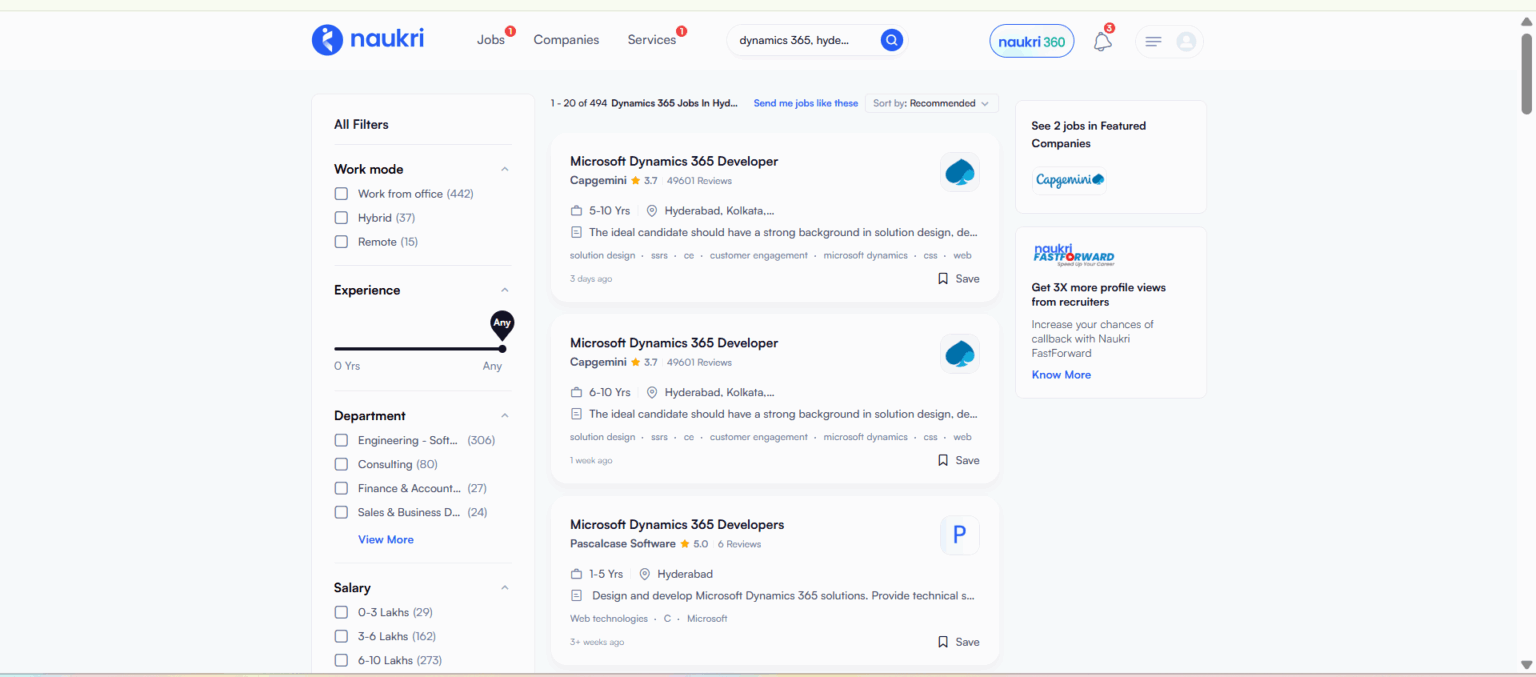
Task: Open the Companies menu
Action: [566, 40]
